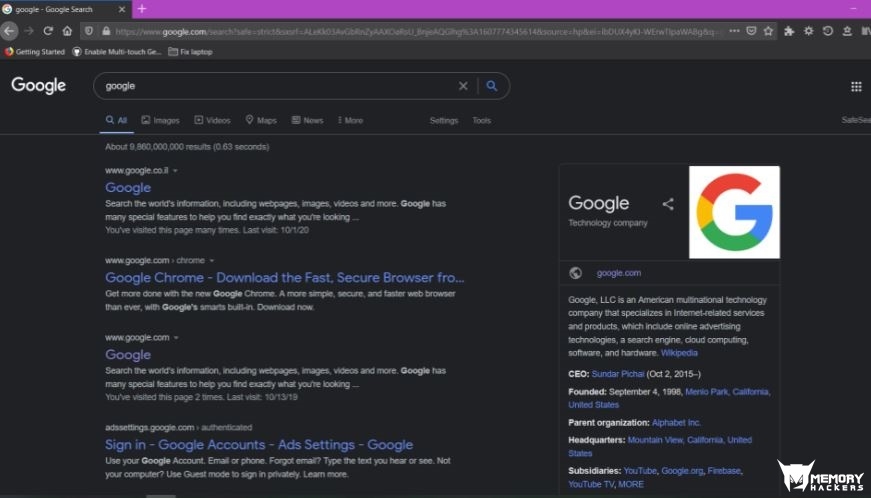
Task: Open the Google Chrome download result
Action: click(x=284, y=278)
